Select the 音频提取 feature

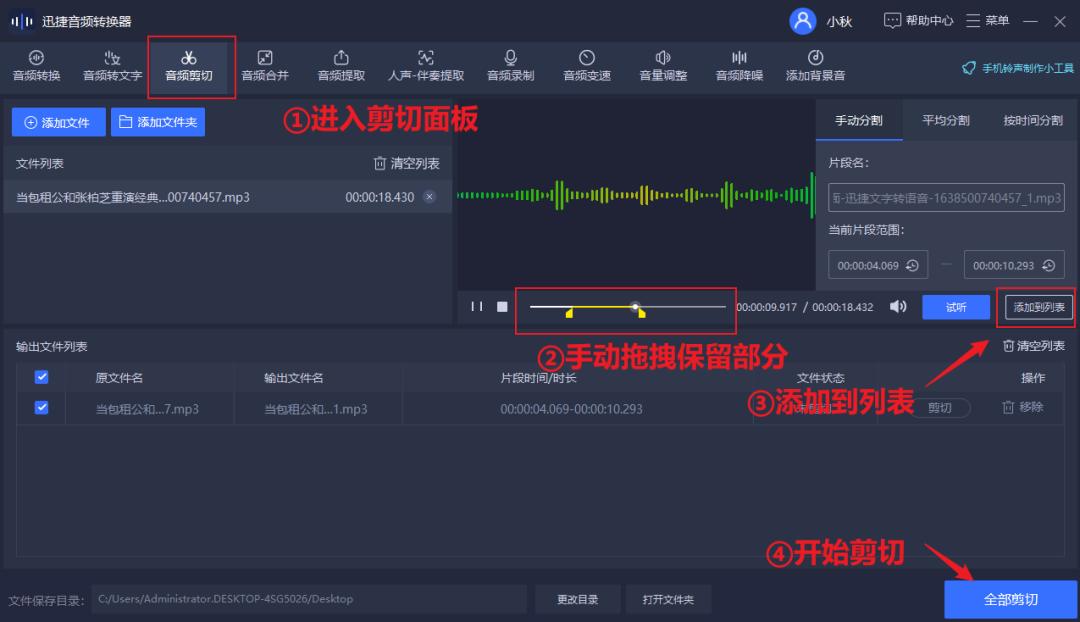(341, 65)
